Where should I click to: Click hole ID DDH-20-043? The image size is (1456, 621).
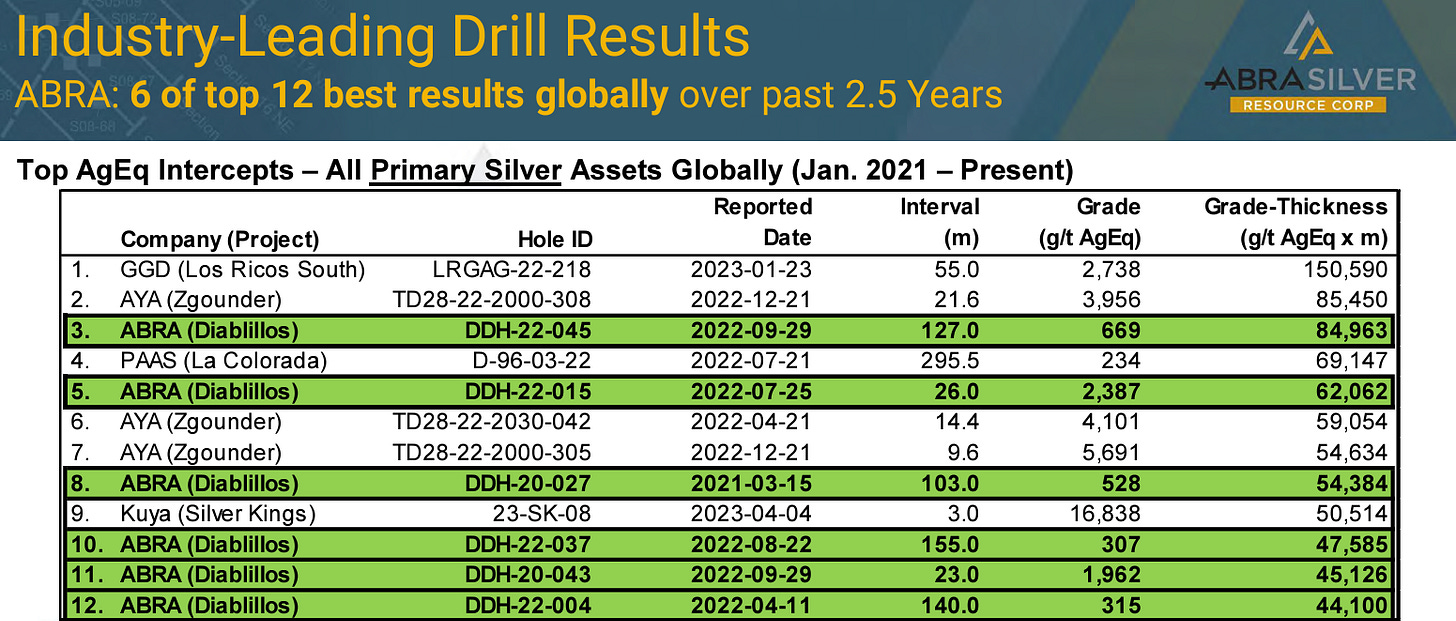point(527,575)
